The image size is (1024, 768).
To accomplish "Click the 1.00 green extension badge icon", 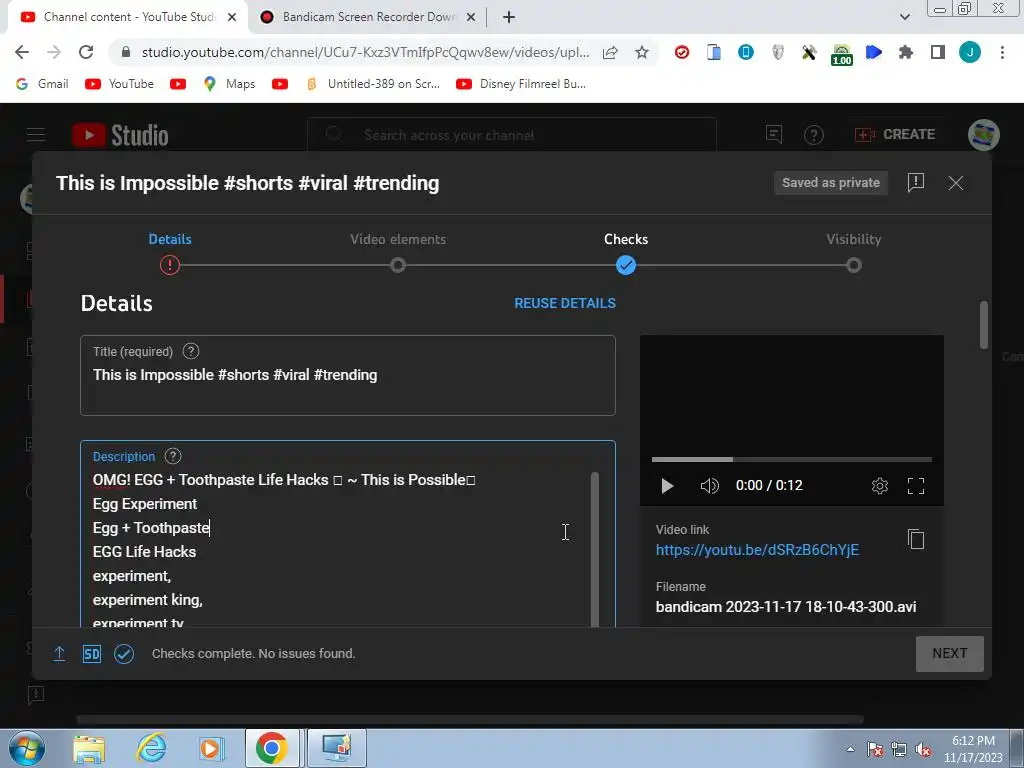I will pos(842,54).
